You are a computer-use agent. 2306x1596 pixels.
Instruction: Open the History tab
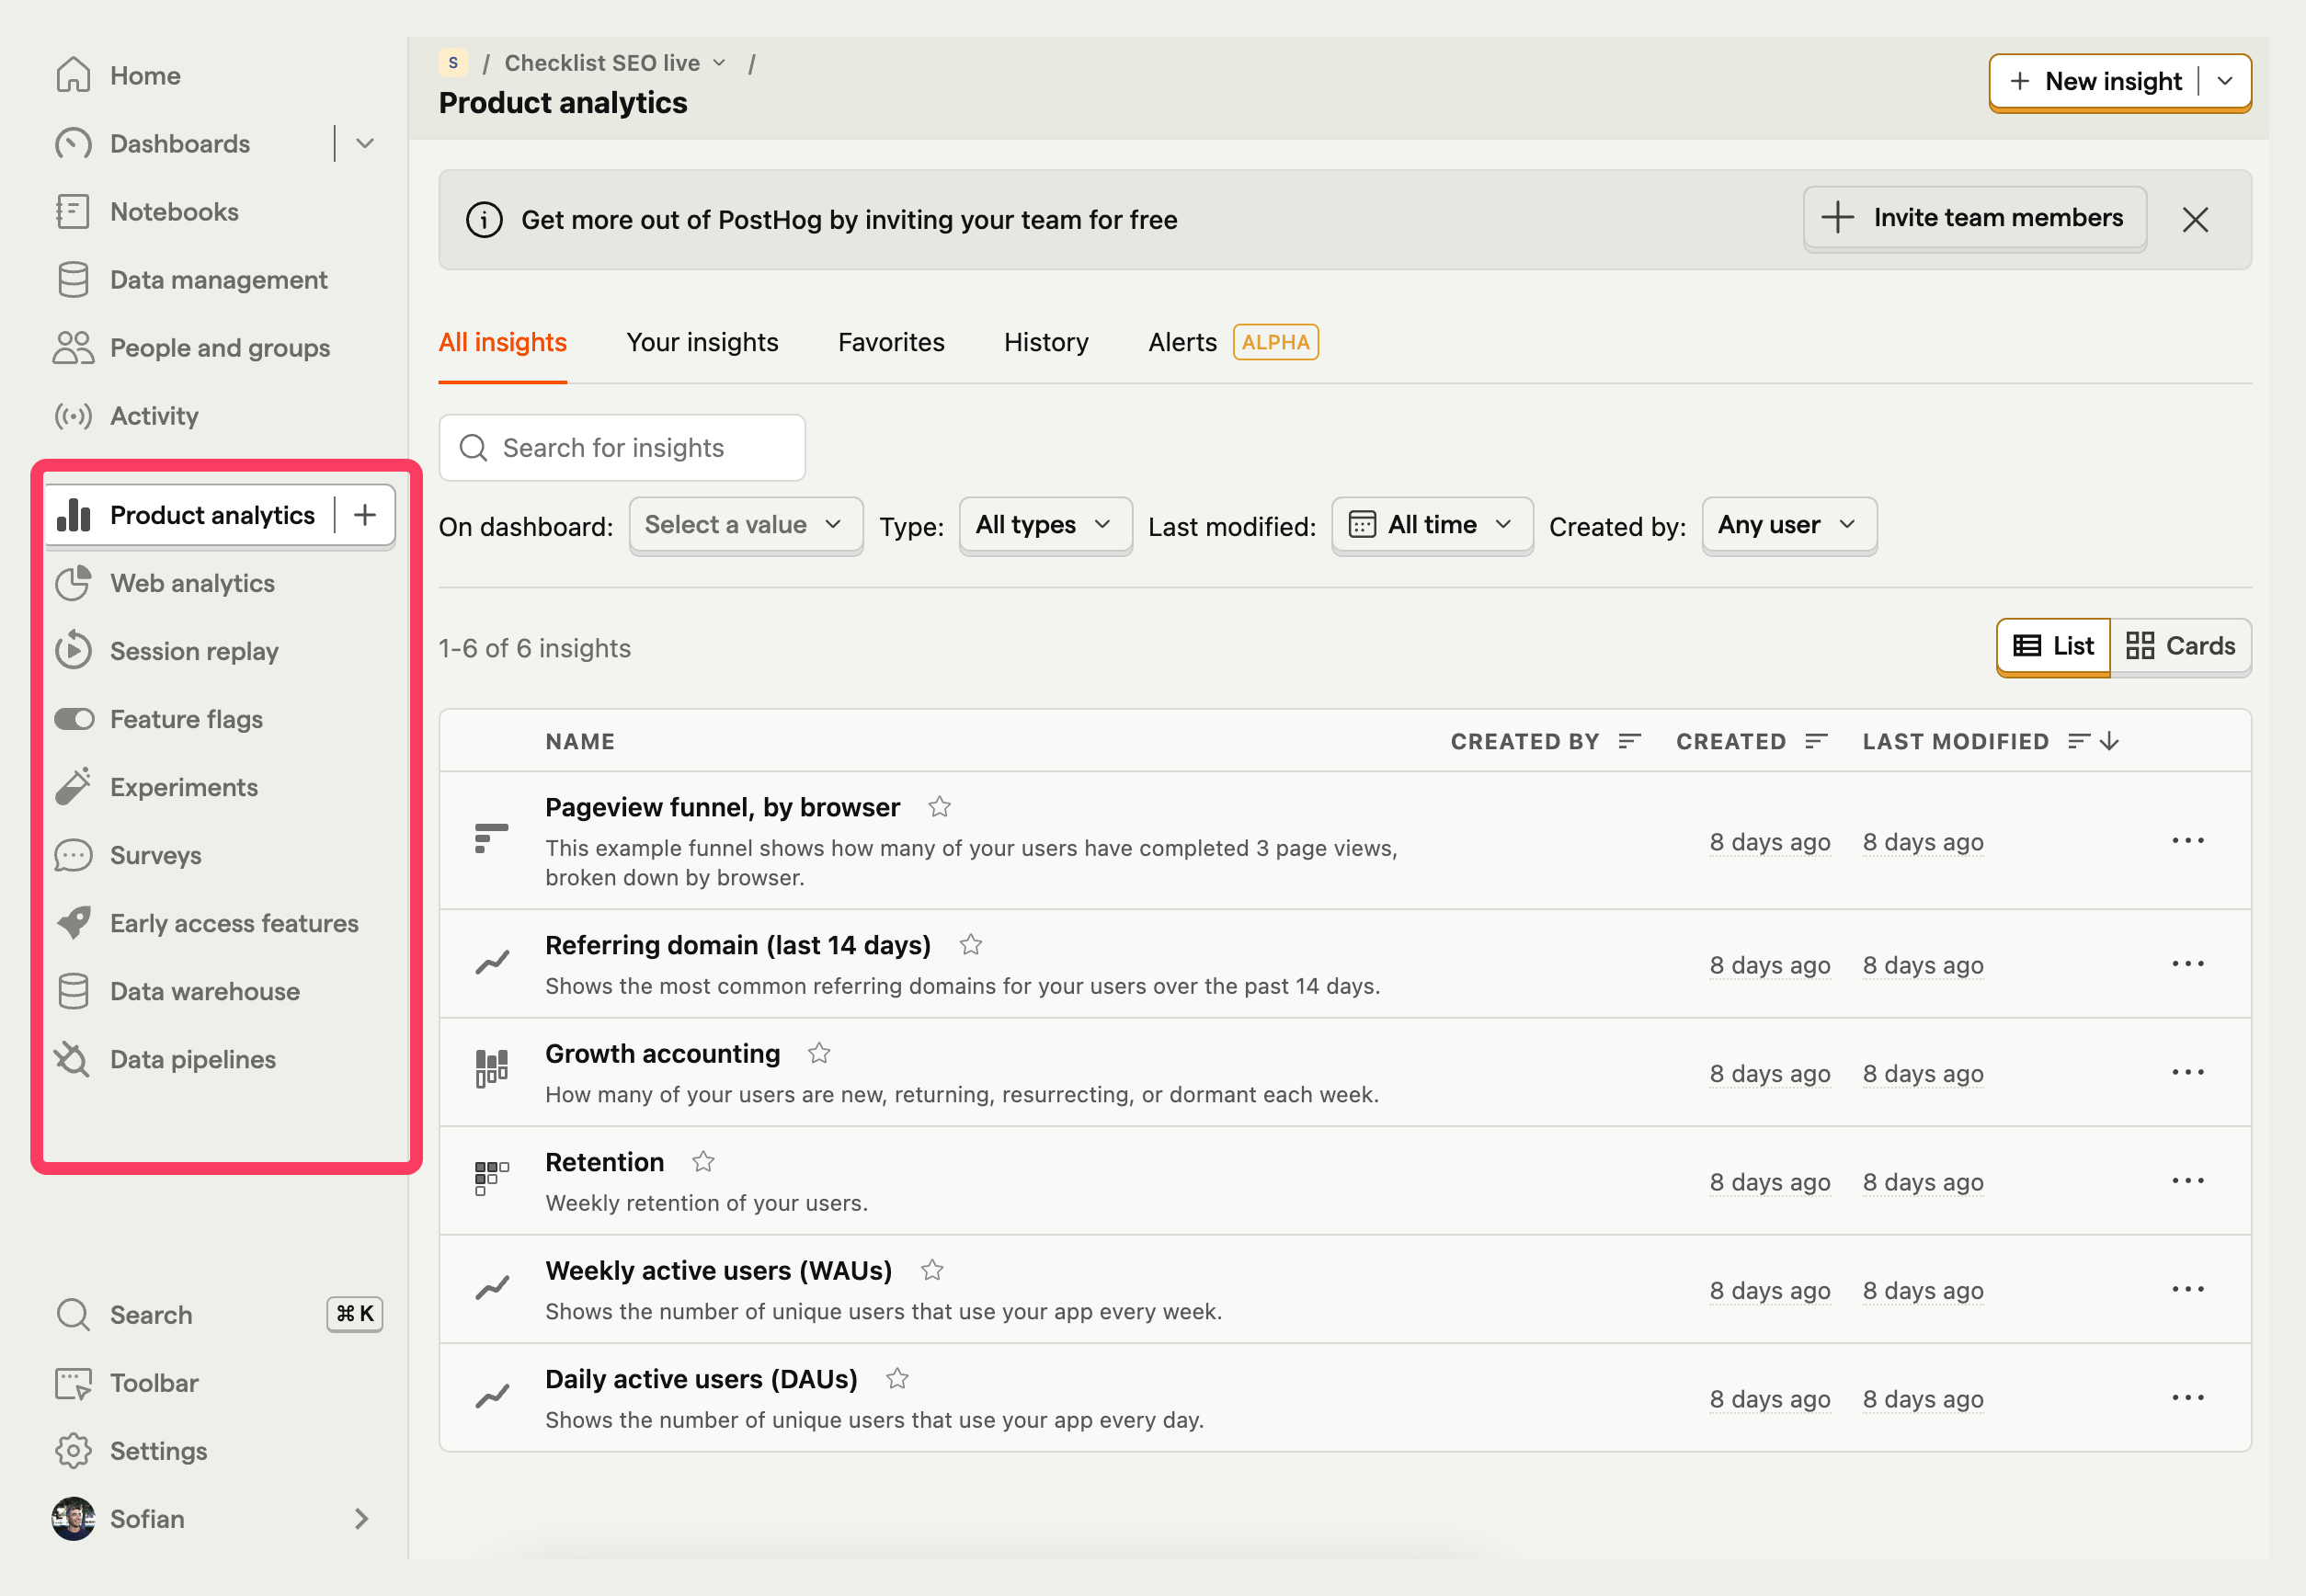[1045, 342]
